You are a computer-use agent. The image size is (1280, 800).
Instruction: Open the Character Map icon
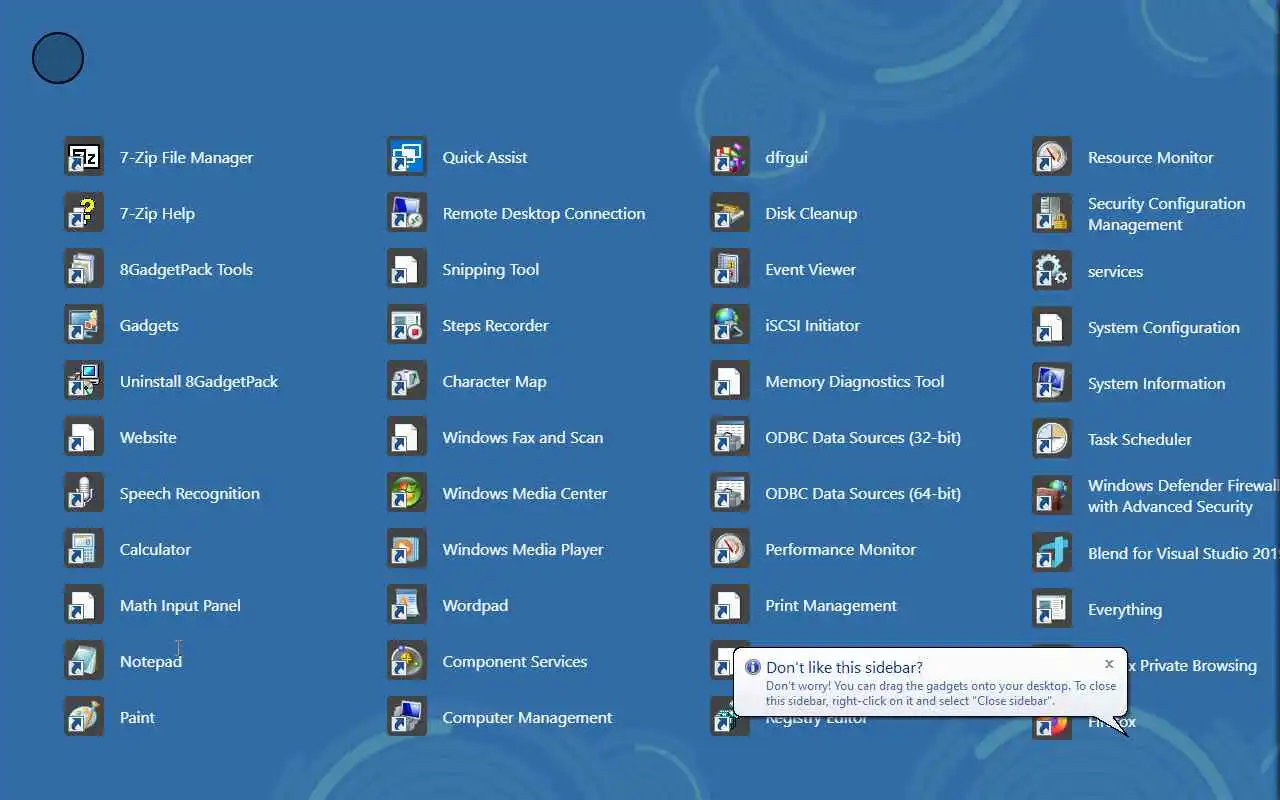(x=407, y=381)
